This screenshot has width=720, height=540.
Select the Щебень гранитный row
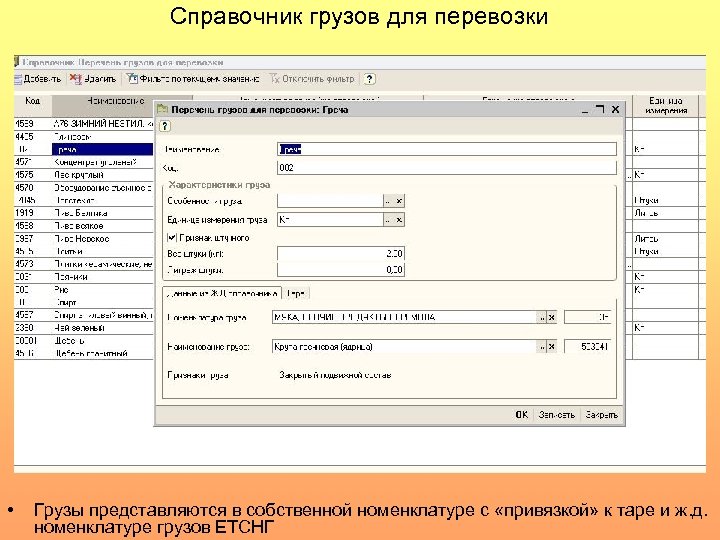84,353
